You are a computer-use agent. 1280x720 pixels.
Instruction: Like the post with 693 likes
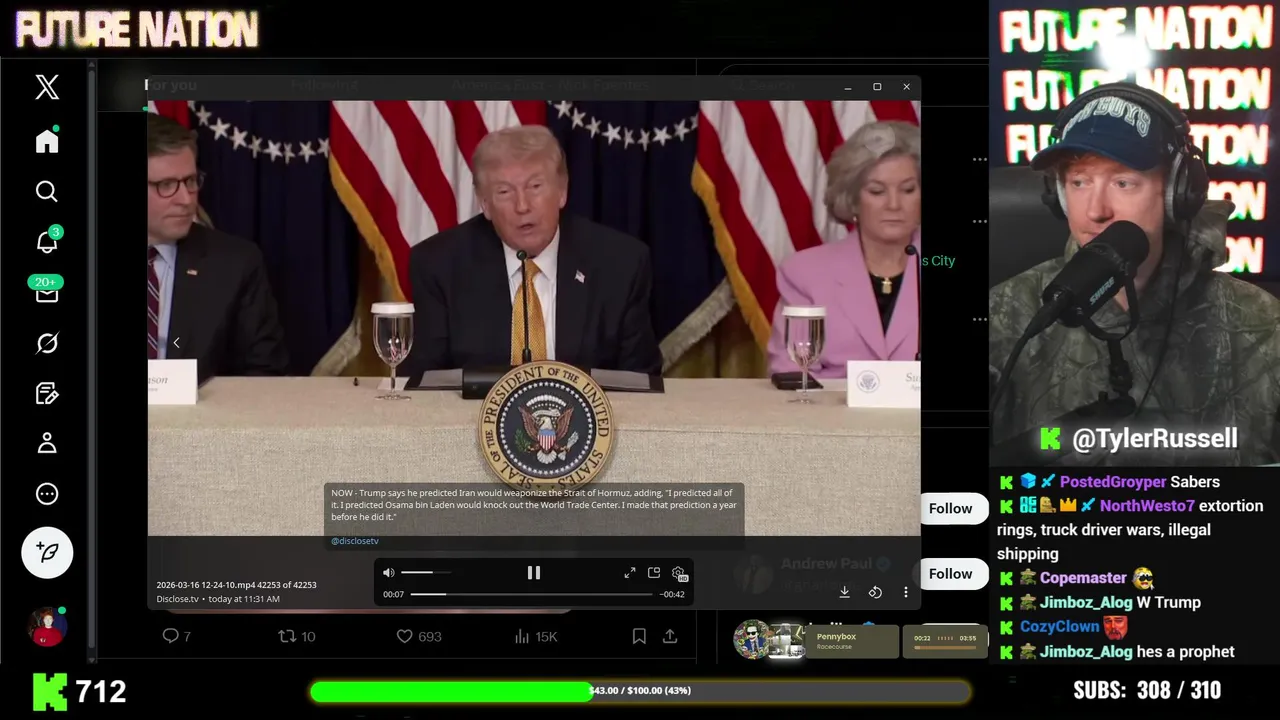pyautogui.click(x=419, y=636)
